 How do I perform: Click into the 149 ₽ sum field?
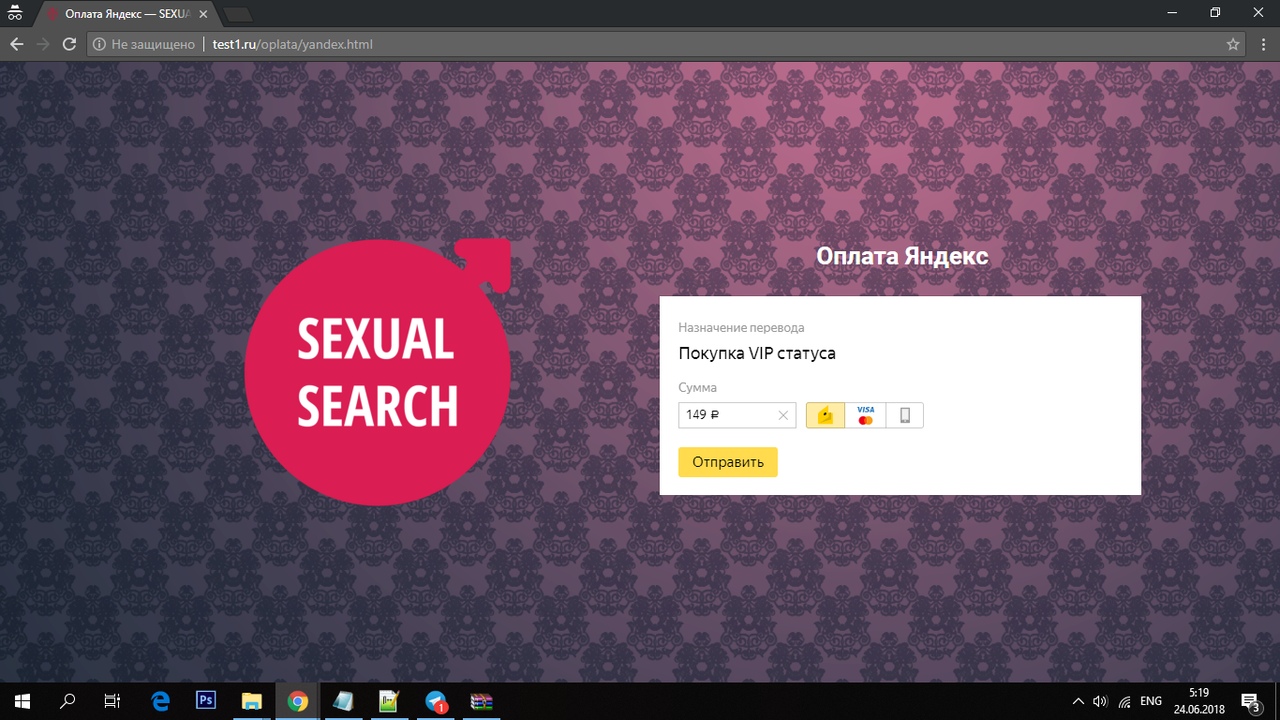point(725,415)
